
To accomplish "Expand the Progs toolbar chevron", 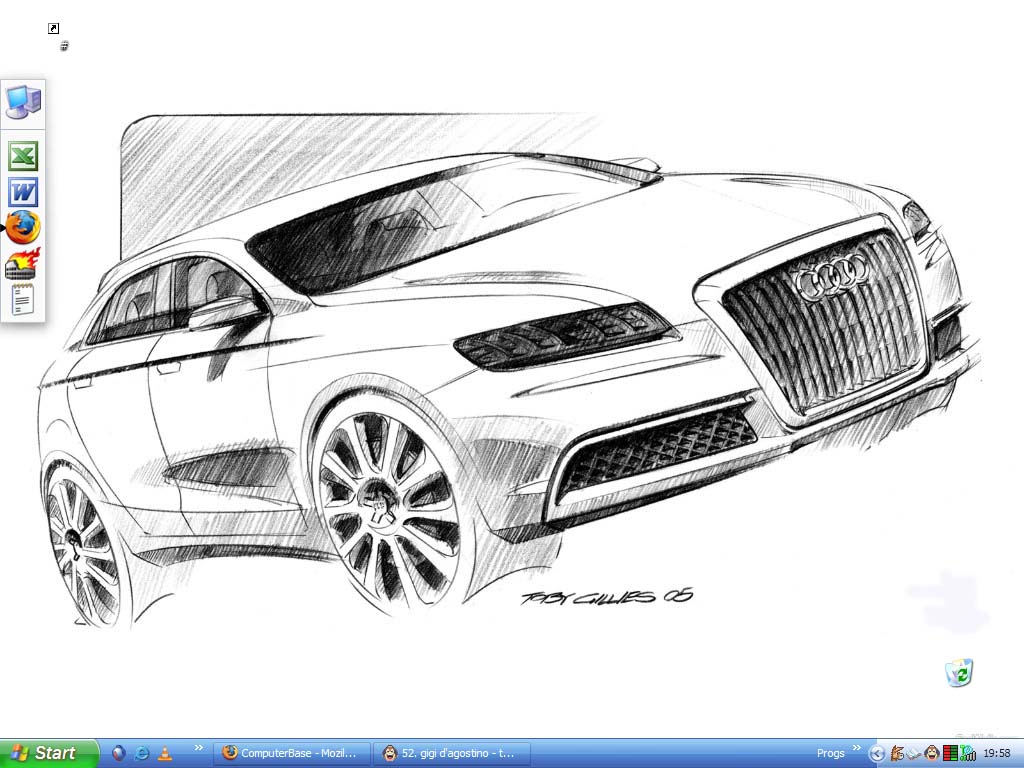I will [x=857, y=748].
